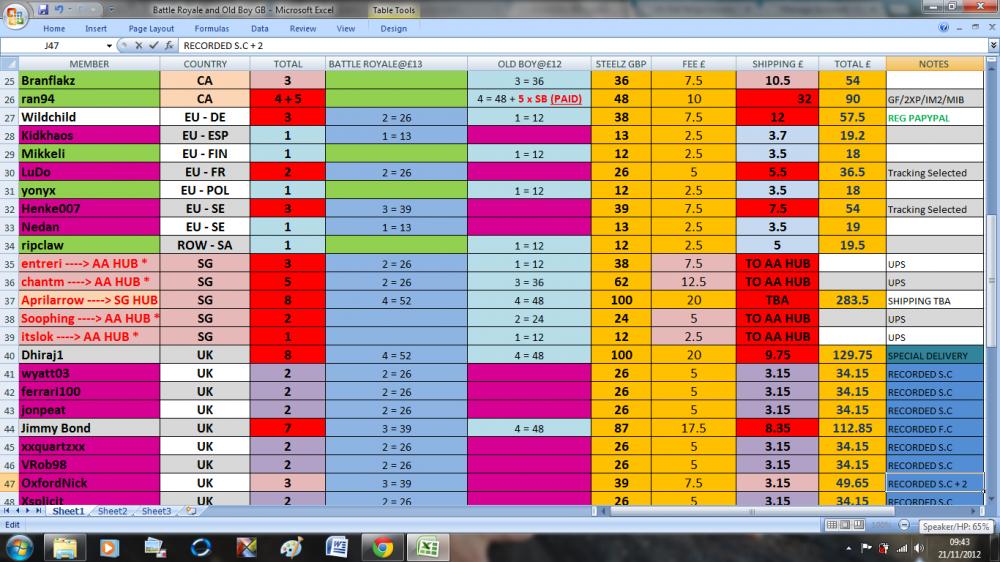Go to first sheet with navigation arrow
This screenshot has height=562, width=1000.
6,511
